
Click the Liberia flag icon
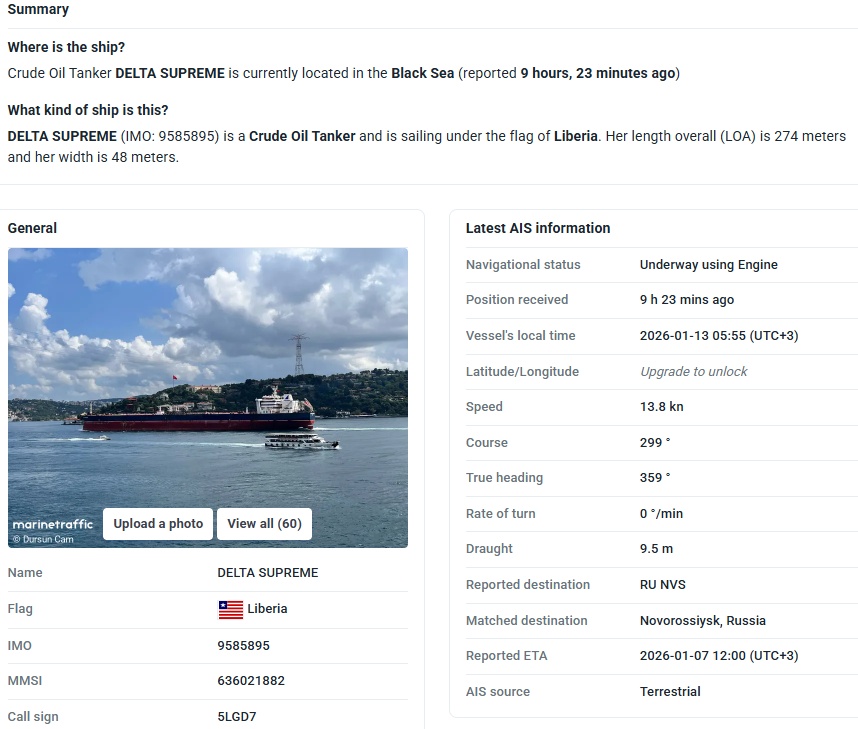point(230,609)
